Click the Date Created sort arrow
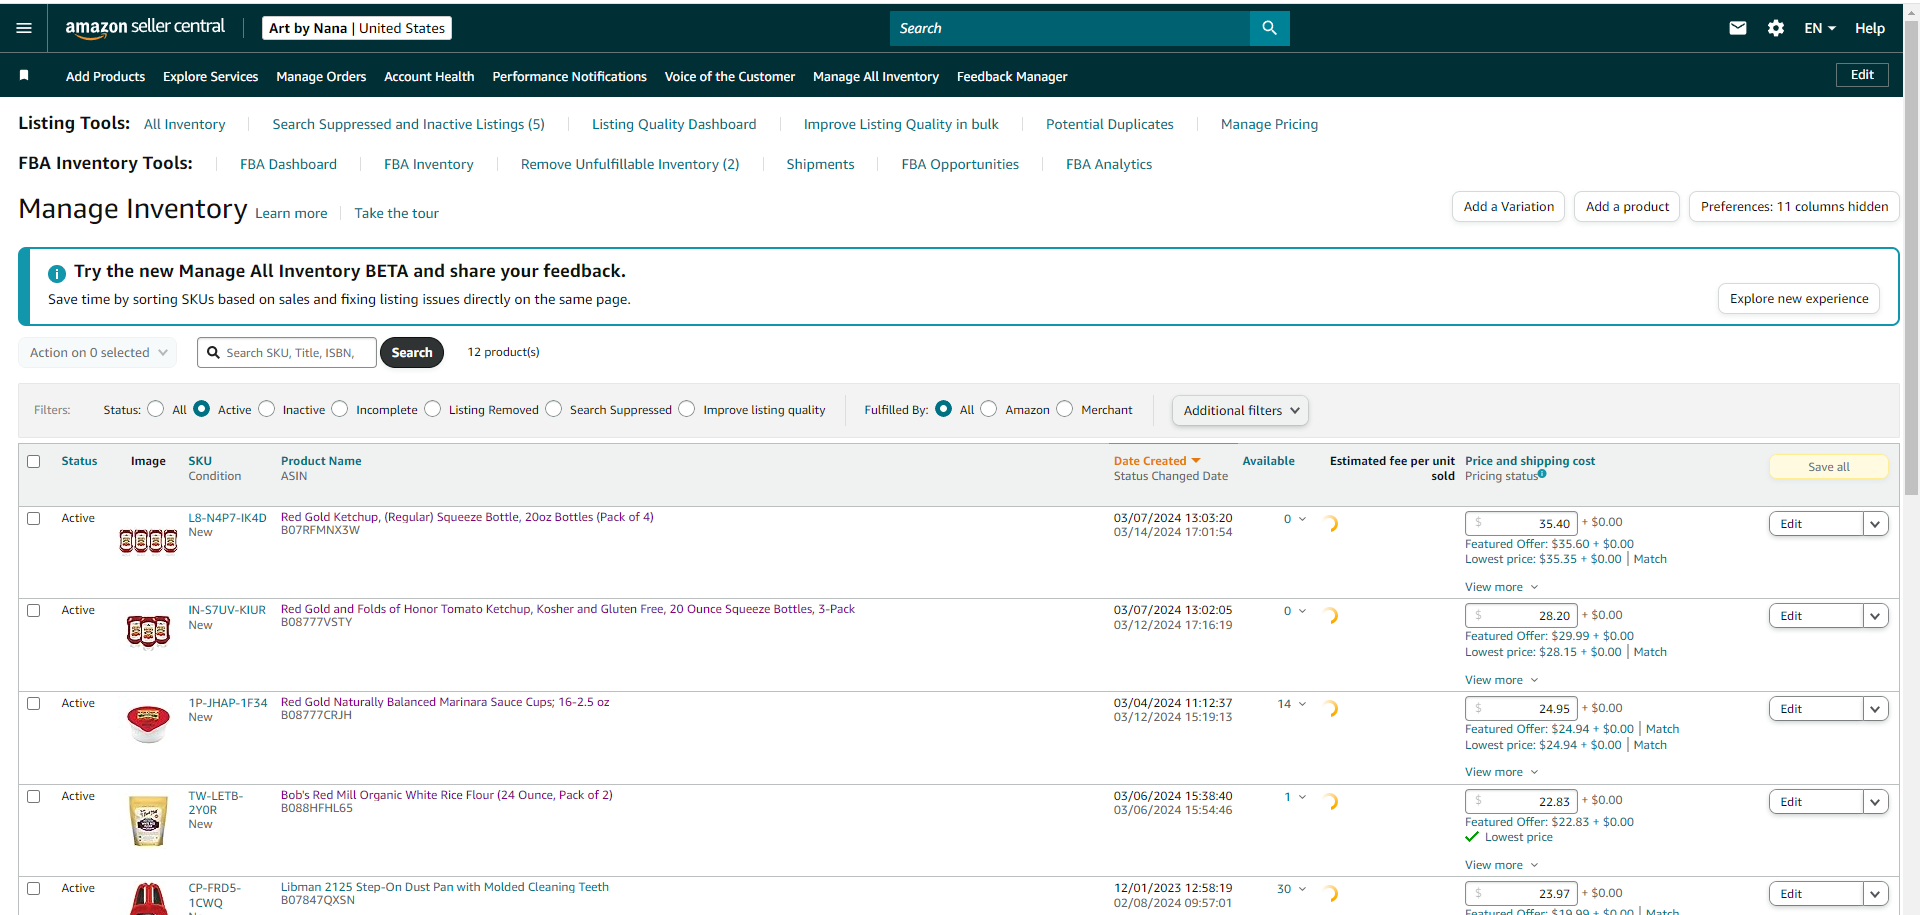 (x=1196, y=461)
